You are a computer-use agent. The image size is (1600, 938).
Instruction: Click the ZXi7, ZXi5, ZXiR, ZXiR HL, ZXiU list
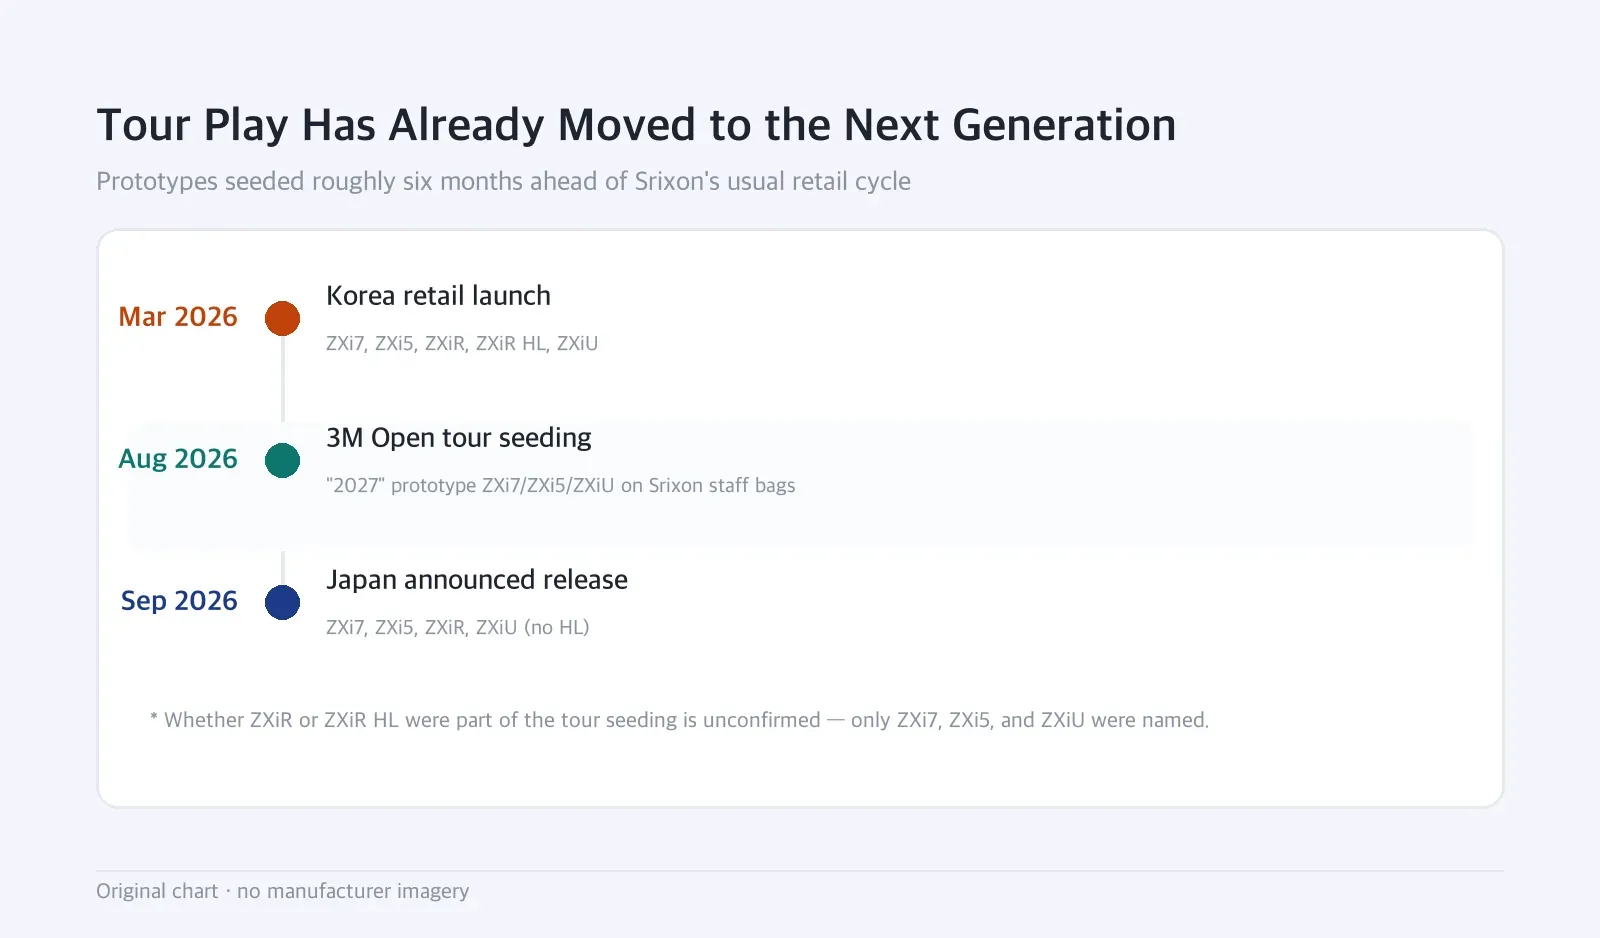click(x=462, y=343)
